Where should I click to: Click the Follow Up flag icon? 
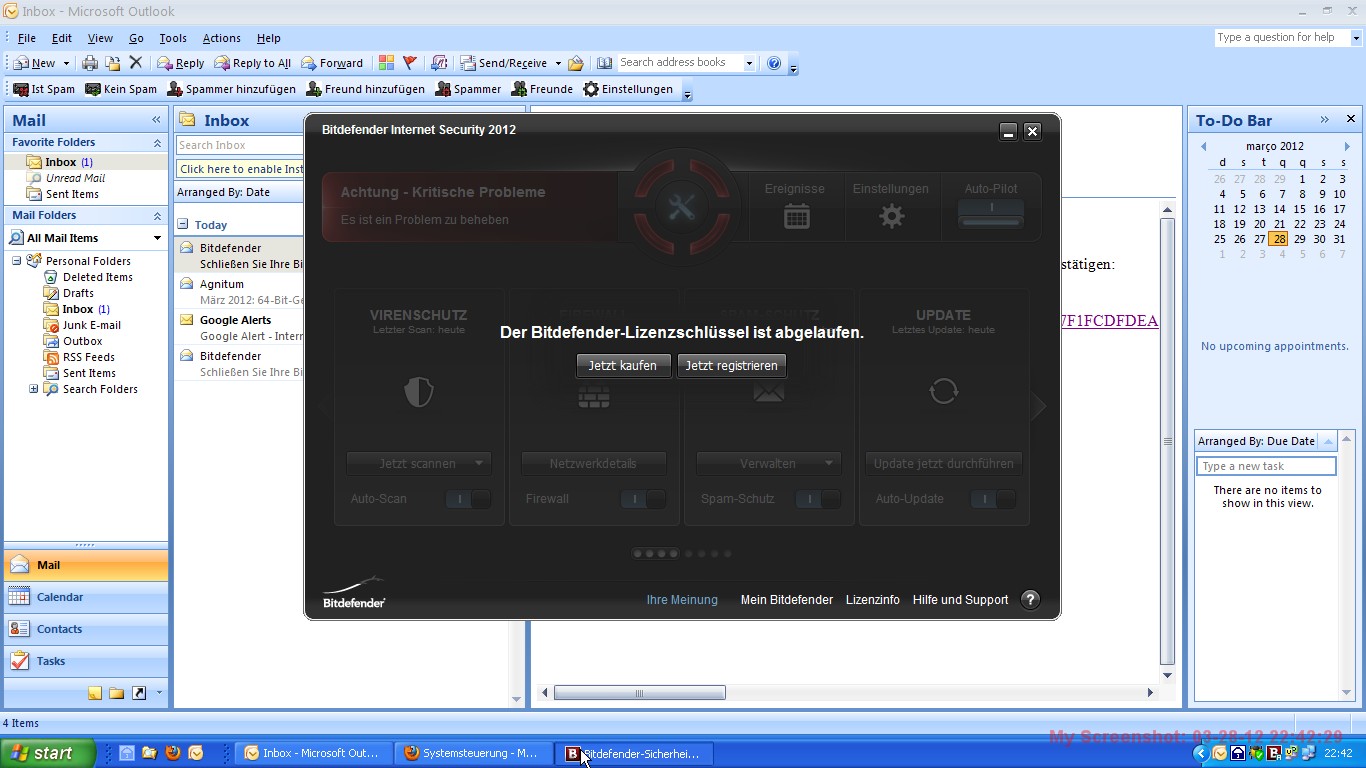410,63
